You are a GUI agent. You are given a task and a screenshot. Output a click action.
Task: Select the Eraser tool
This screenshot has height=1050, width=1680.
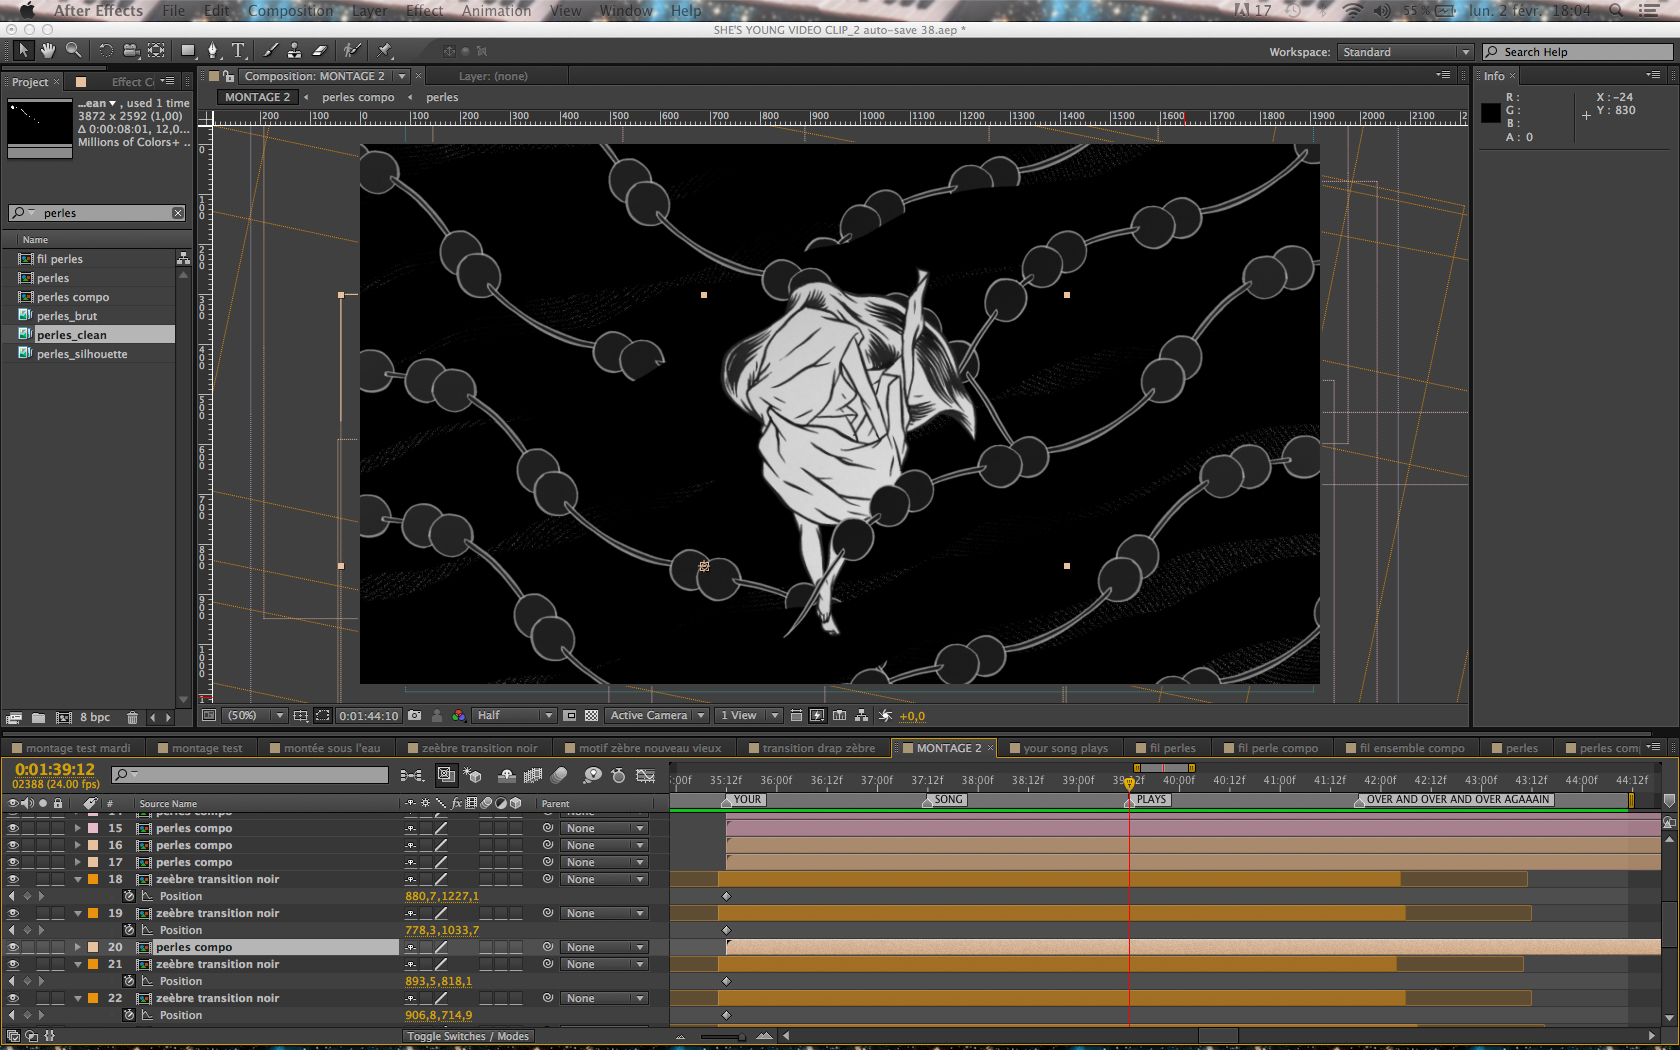(x=320, y=50)
